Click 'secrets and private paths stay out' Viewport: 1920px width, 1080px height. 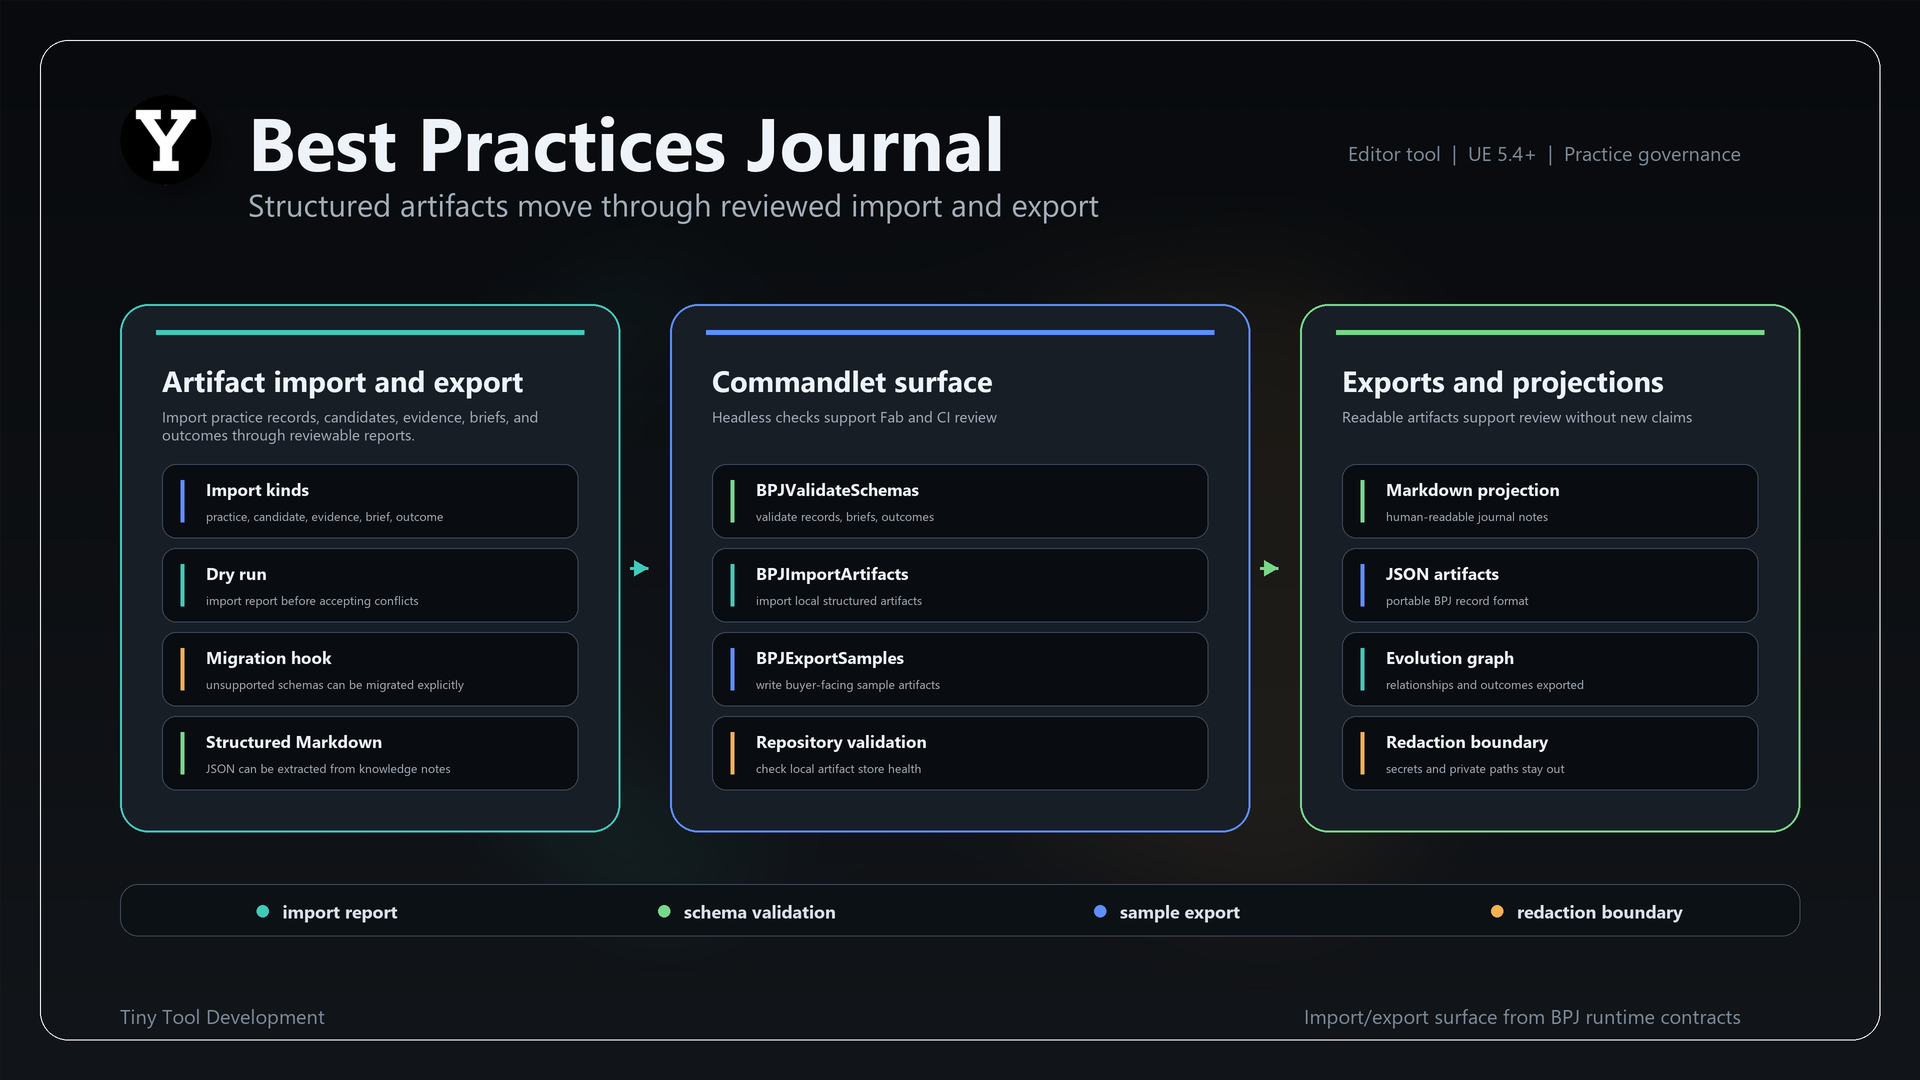pos(1475,769)
